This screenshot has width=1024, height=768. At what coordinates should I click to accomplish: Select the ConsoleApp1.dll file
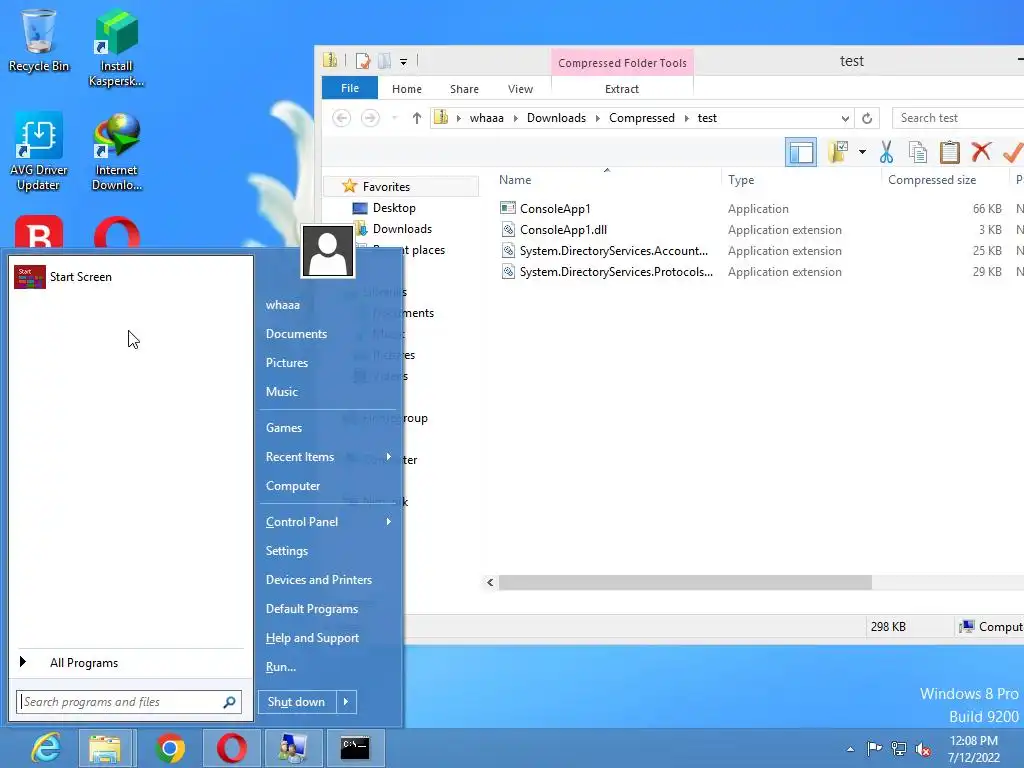[x=564, y=230]
